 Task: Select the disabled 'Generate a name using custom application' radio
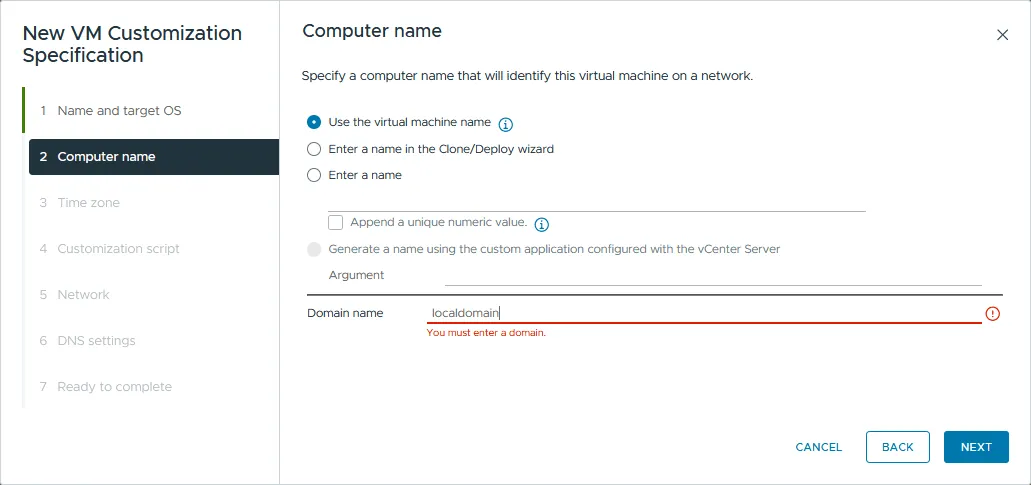click(x=314, y=249)
